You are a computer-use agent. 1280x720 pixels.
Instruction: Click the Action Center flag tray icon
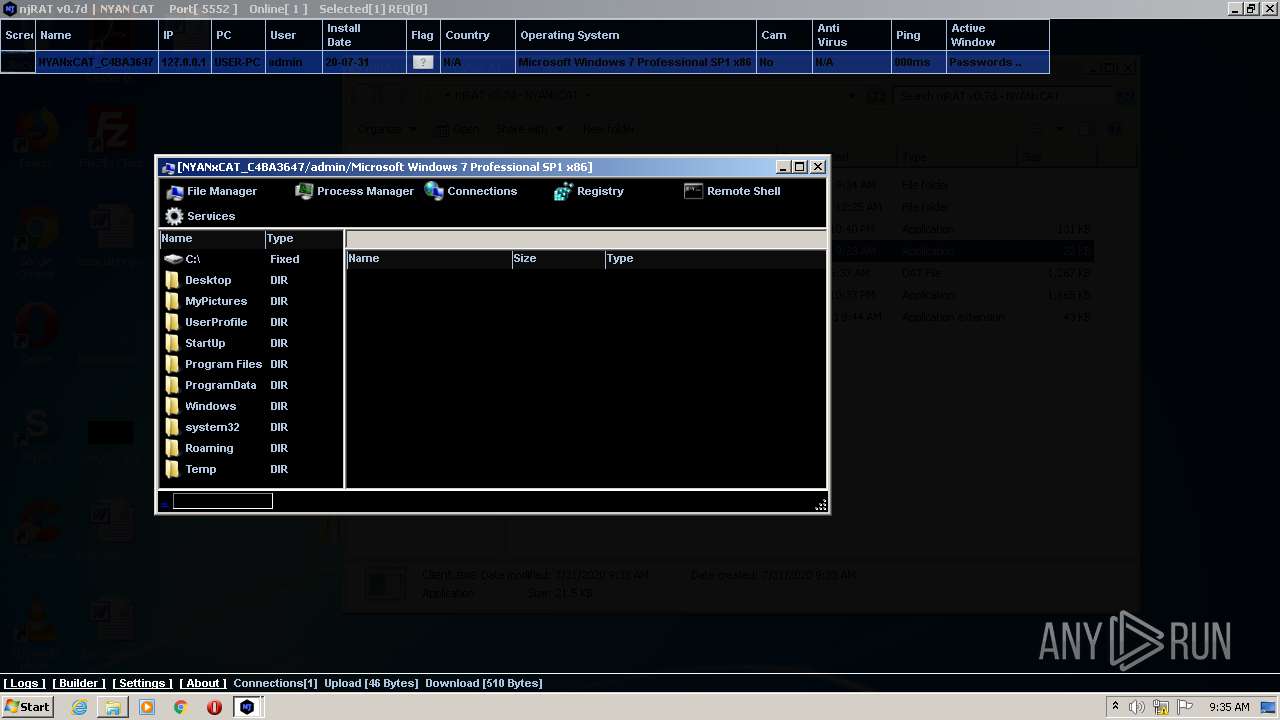[x=1186, y=707]
